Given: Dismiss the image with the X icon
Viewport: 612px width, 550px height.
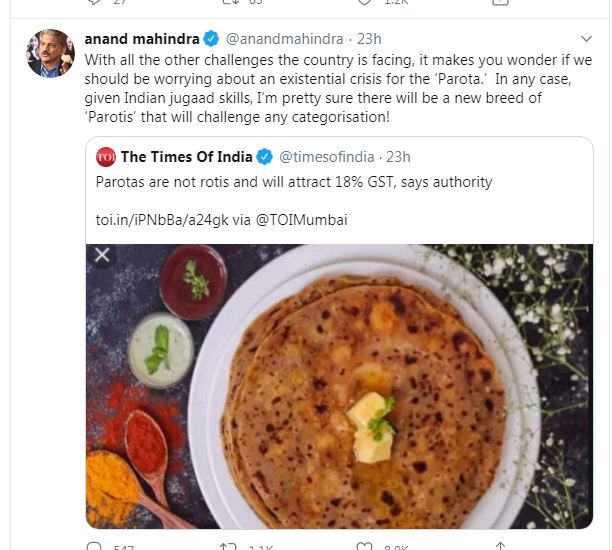Looking at the screenshot, I should point(102,255).
